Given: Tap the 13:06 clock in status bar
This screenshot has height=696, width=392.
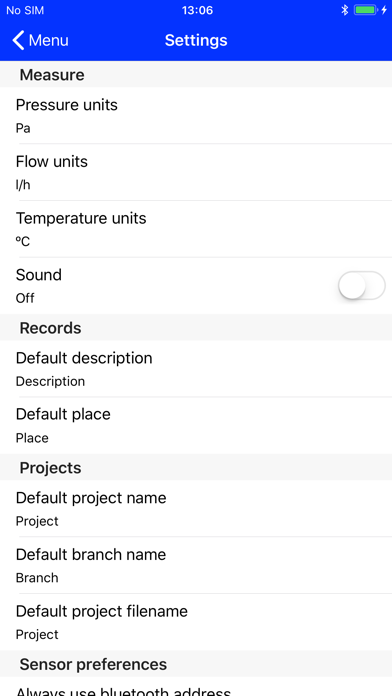Looking at the screenshot, I should pyautogui.click(x=197, y=10).
